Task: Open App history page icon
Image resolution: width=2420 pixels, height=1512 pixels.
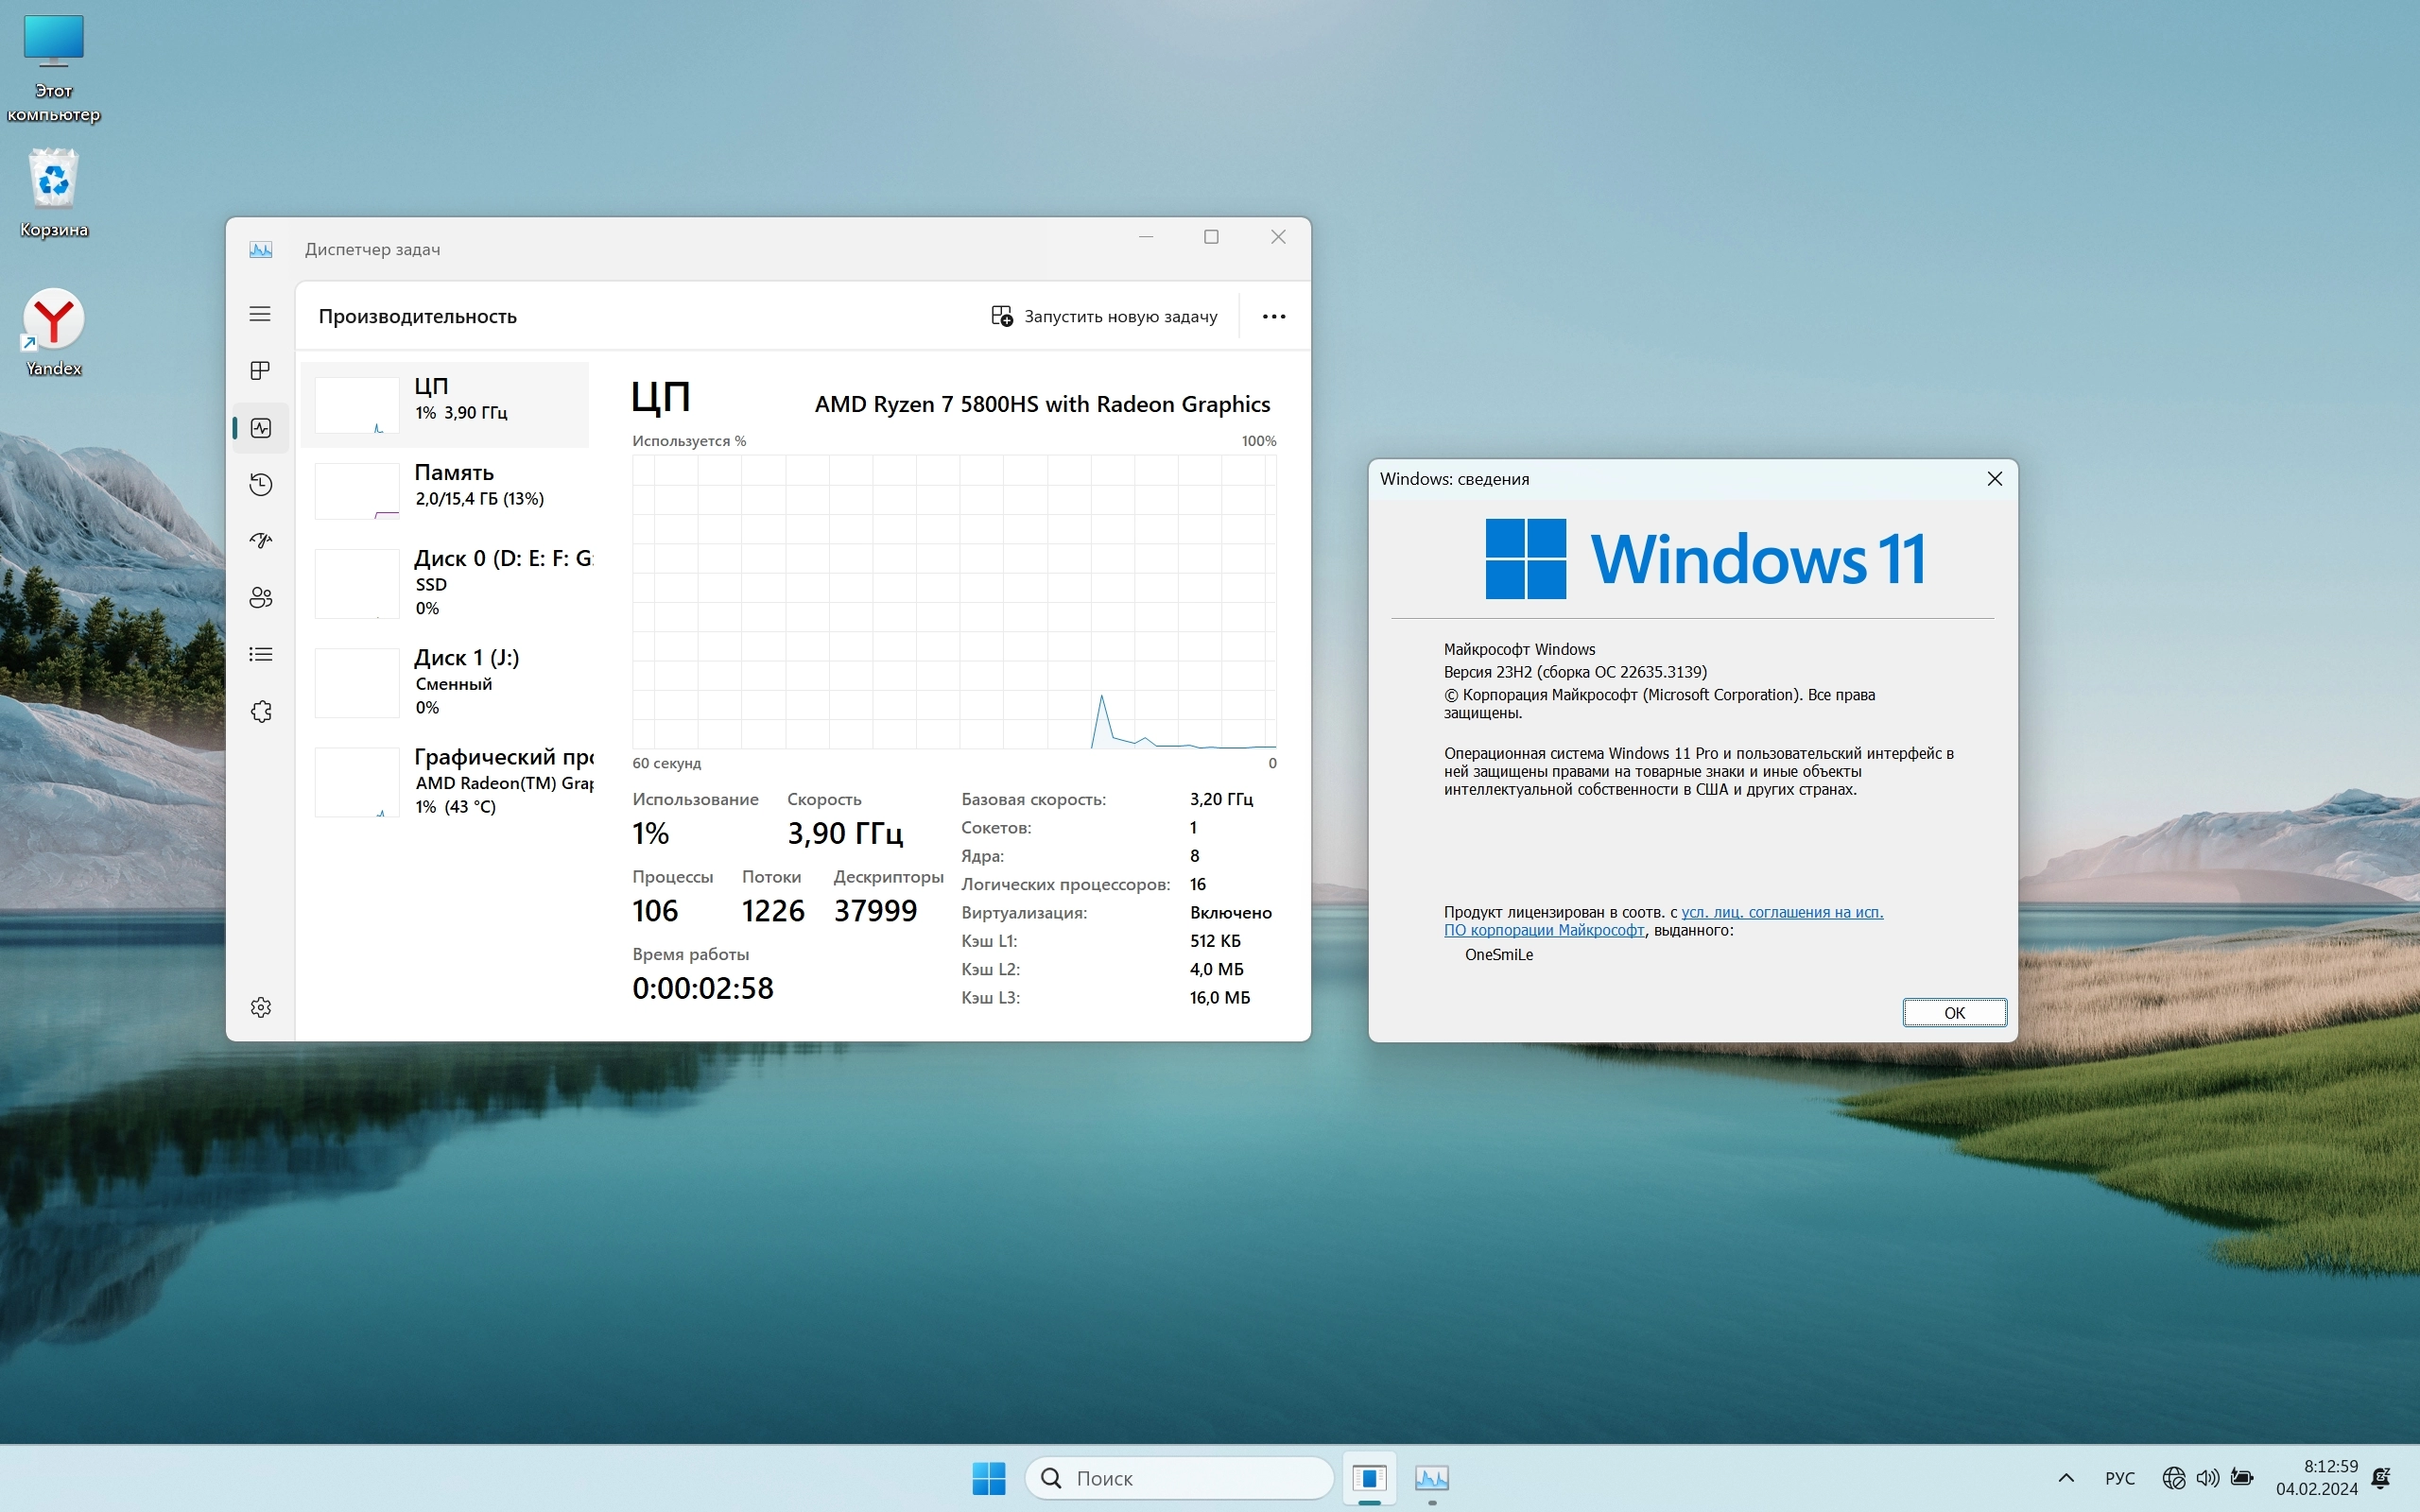Action: [260, 485]
